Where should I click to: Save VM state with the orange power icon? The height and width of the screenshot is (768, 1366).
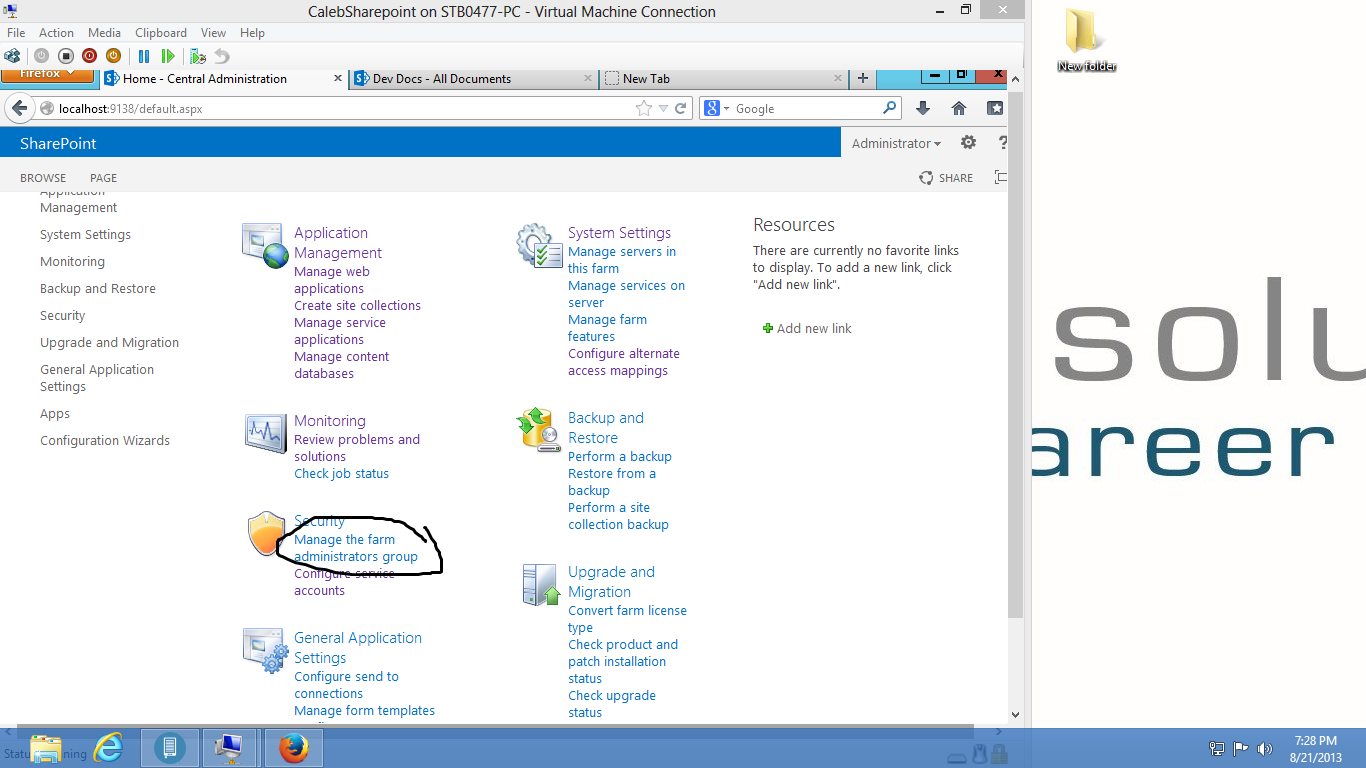[x=113, y=56]
